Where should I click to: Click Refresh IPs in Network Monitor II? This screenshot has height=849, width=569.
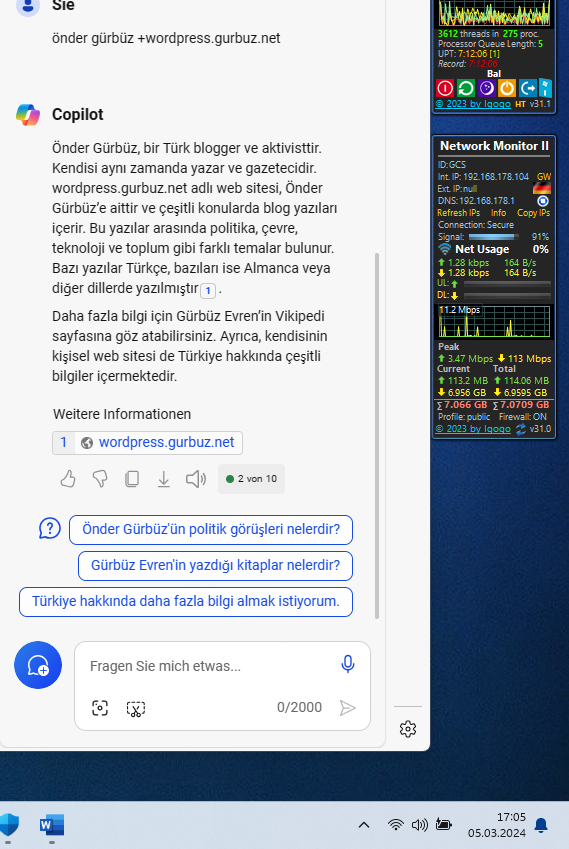coord(459,213)
